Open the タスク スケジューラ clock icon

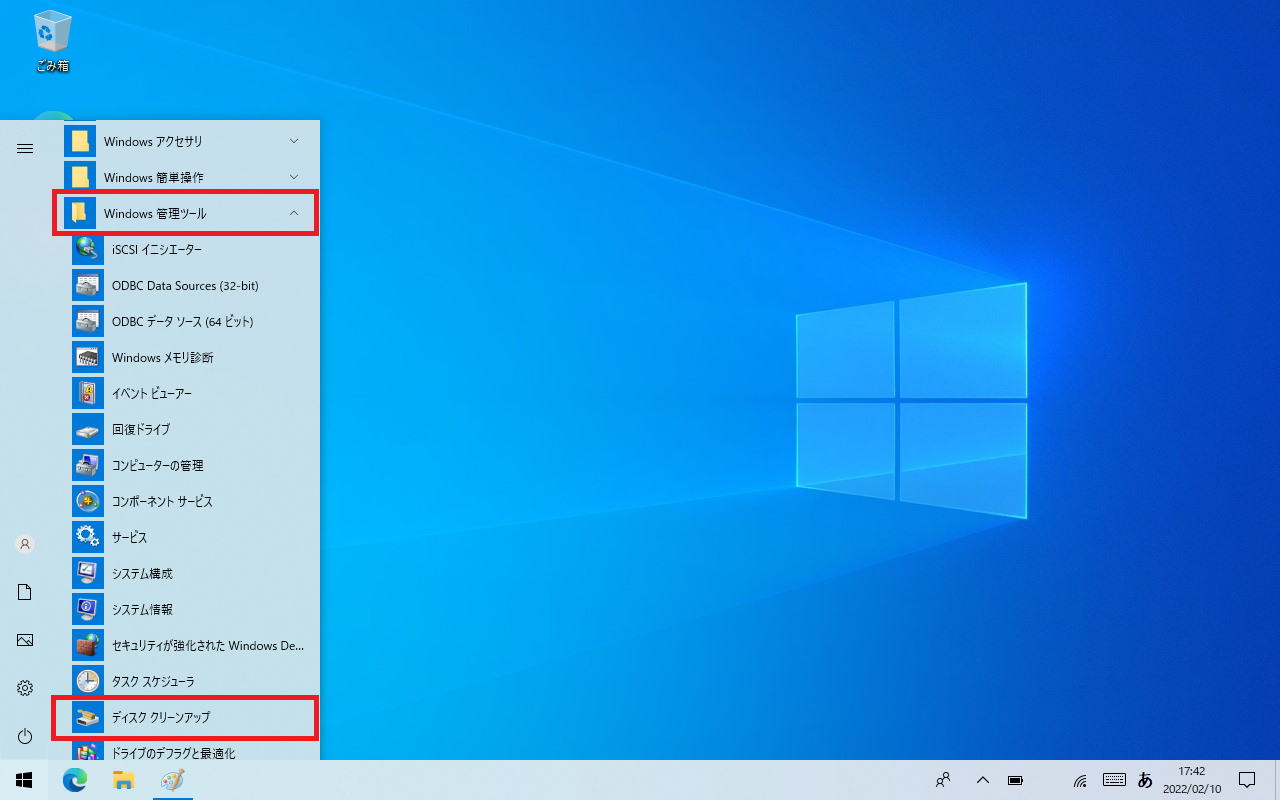click(88, 681)
